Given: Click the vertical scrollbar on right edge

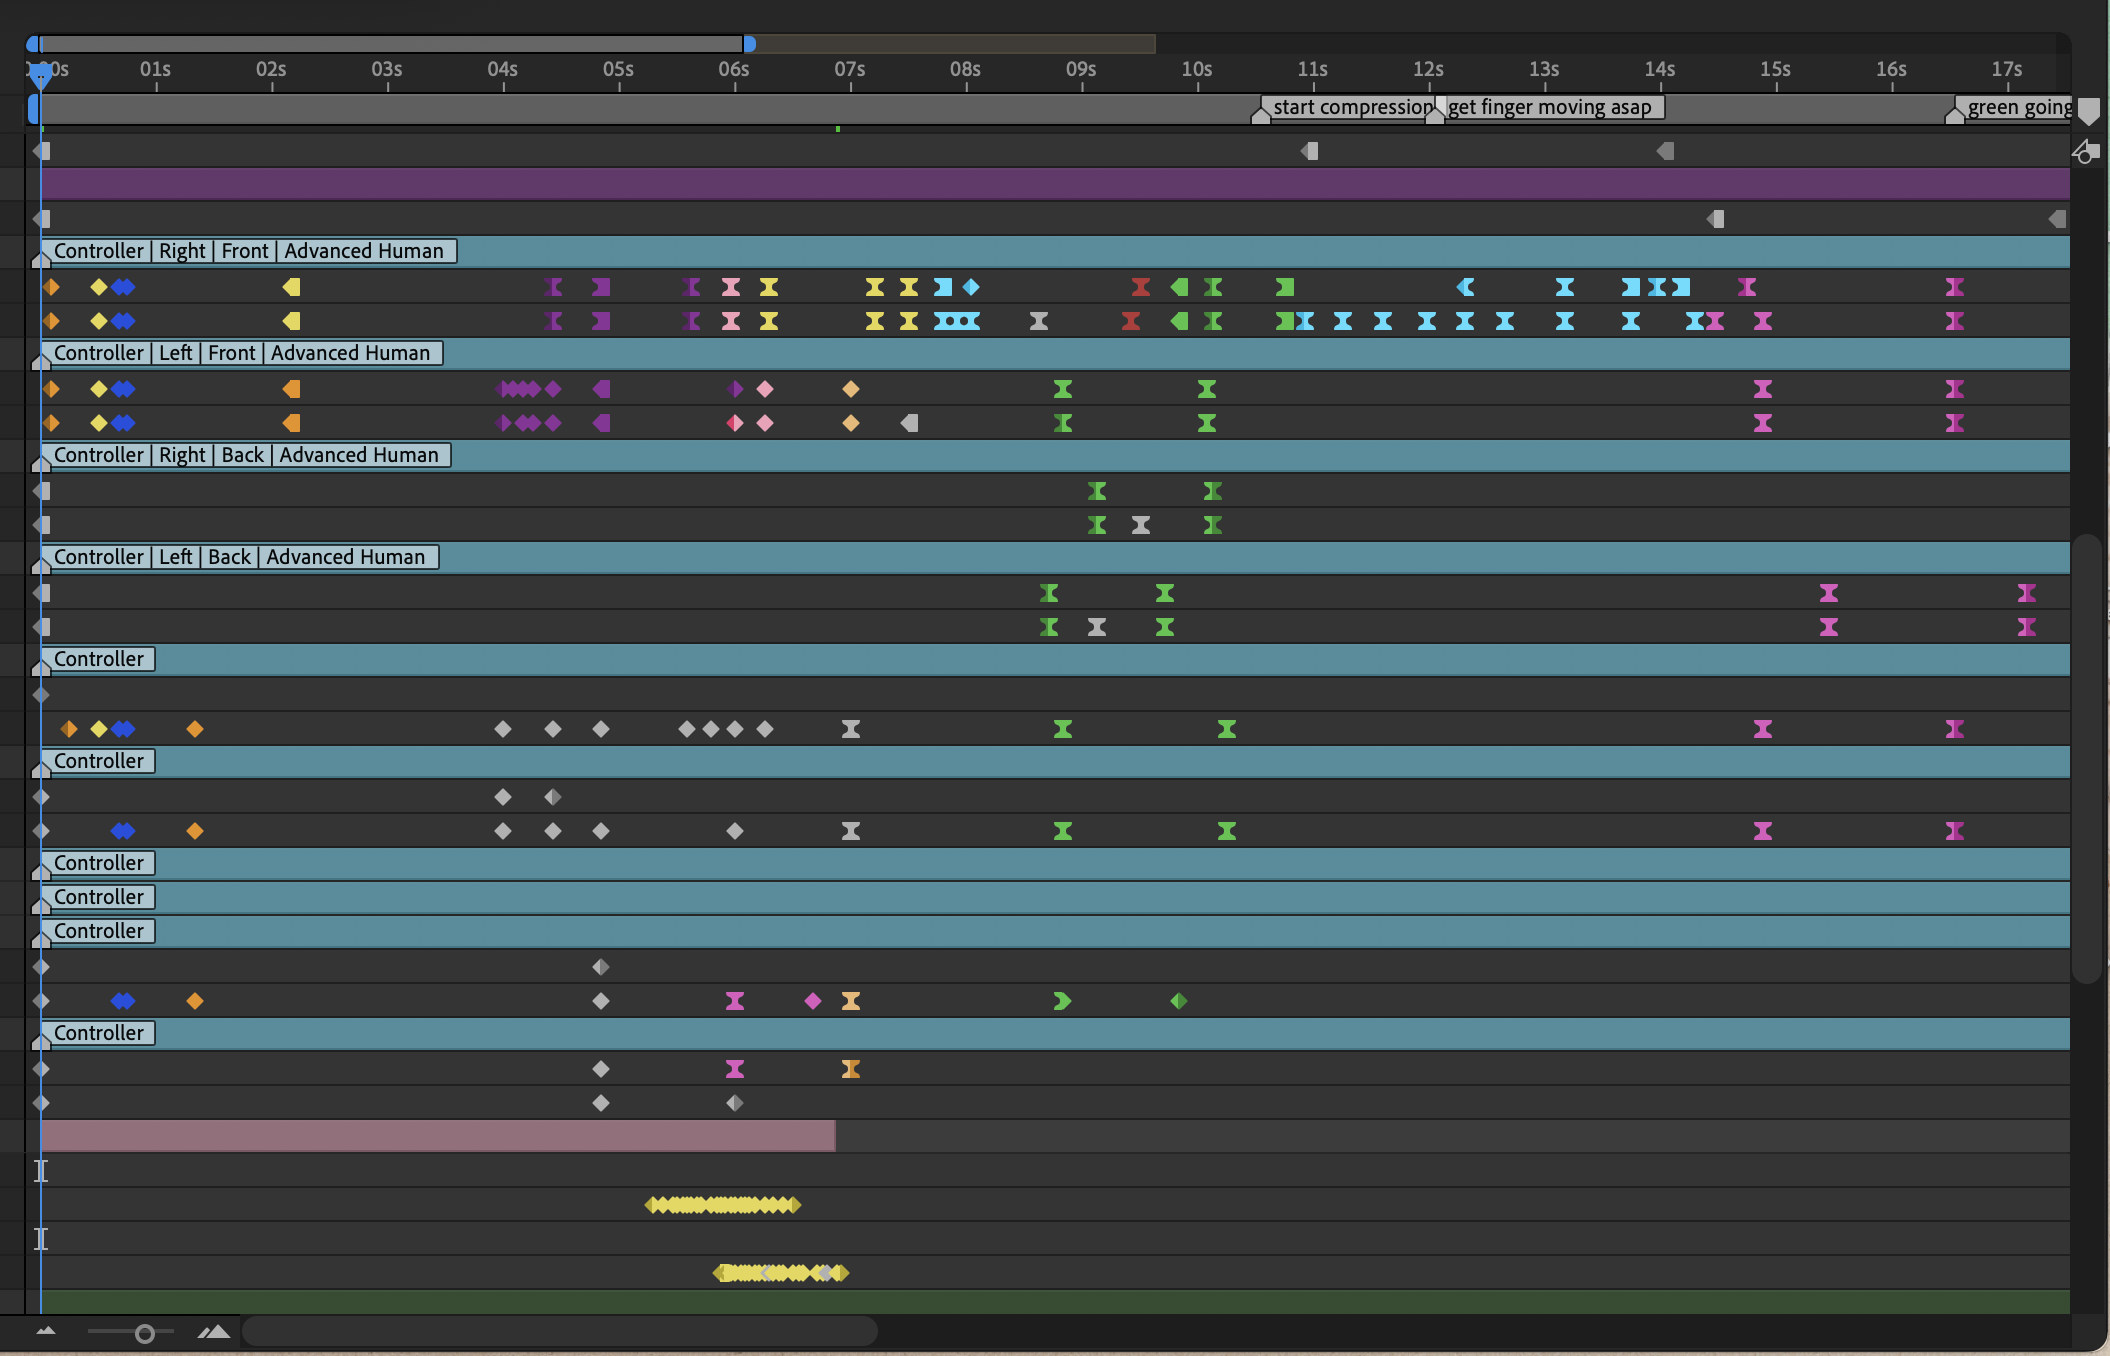Looking at the screenshot, I should pyautogui.click(x=2086, y=760).
